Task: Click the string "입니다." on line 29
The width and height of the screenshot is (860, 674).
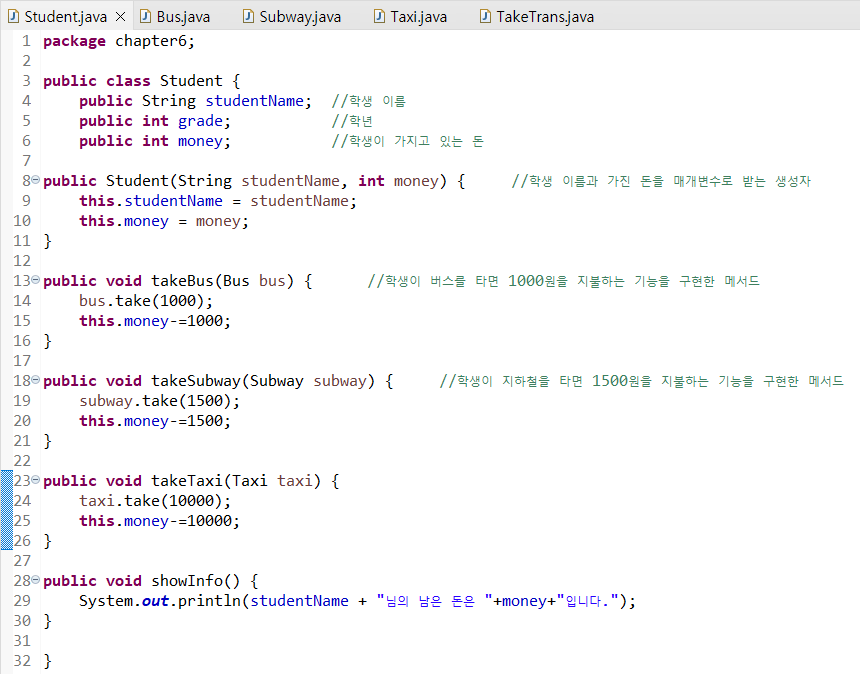Action: (588, 601)
